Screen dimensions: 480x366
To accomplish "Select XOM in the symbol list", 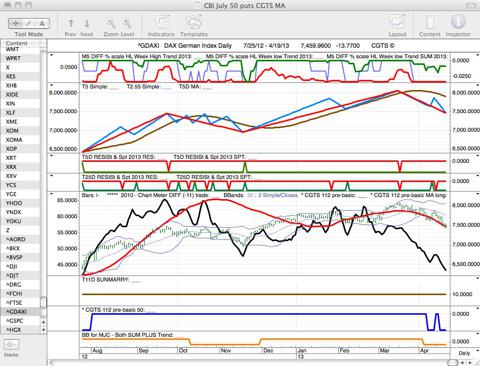I will coord(21,131).
